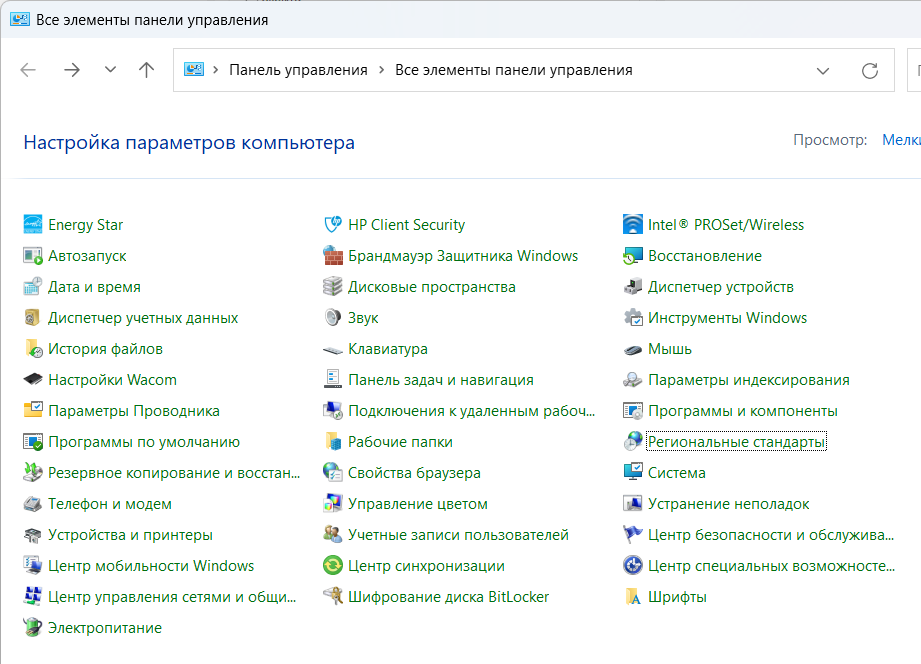Open the Energy Star icon

[x=33, y=224]
